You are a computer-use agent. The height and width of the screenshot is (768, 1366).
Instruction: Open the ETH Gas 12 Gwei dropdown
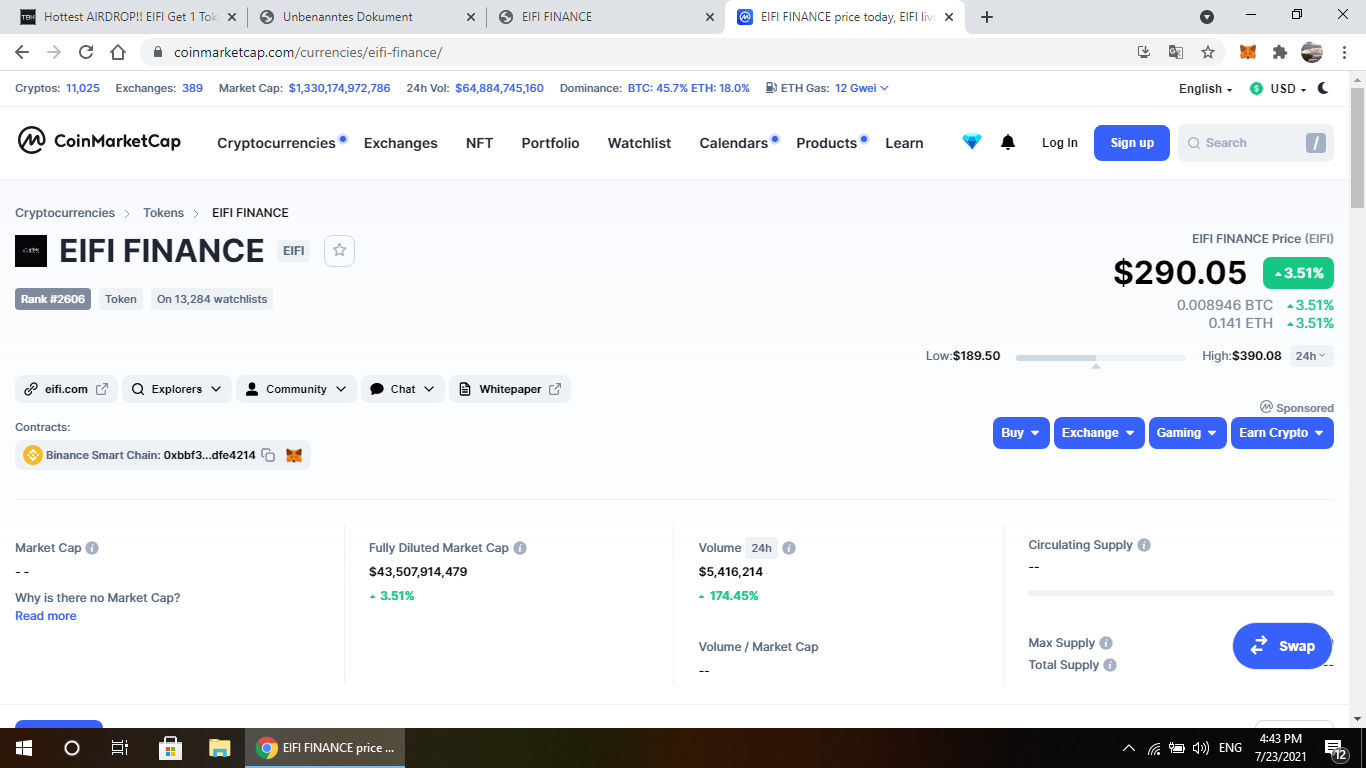pyautogui.click(x=862, y=88)
